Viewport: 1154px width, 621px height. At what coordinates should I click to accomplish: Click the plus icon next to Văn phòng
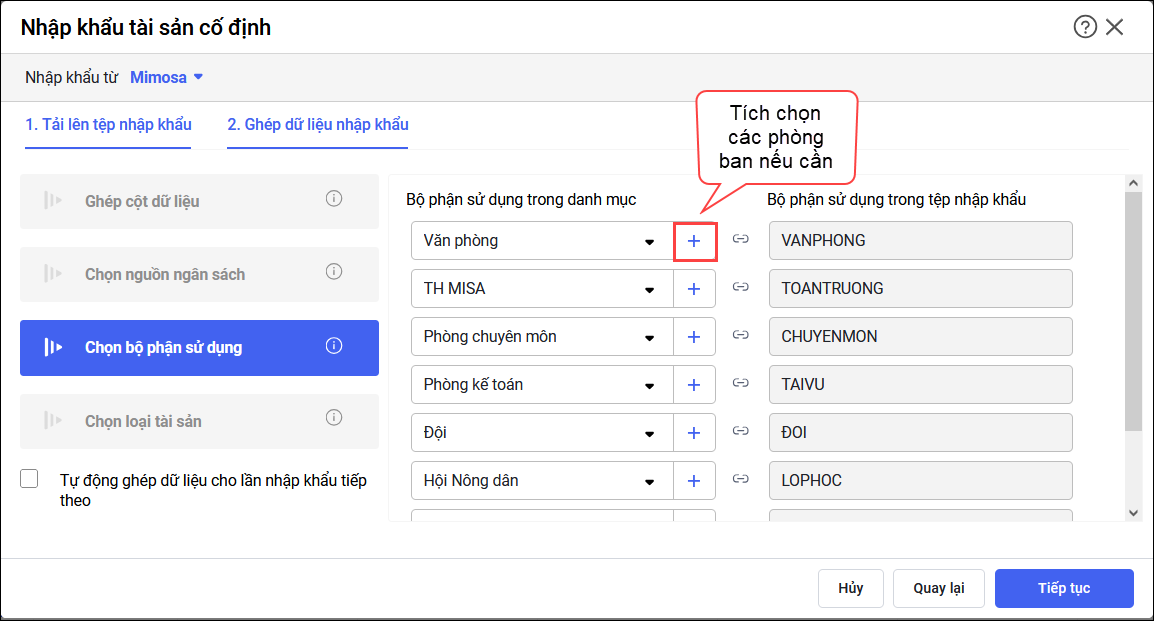tap(694, 241)
